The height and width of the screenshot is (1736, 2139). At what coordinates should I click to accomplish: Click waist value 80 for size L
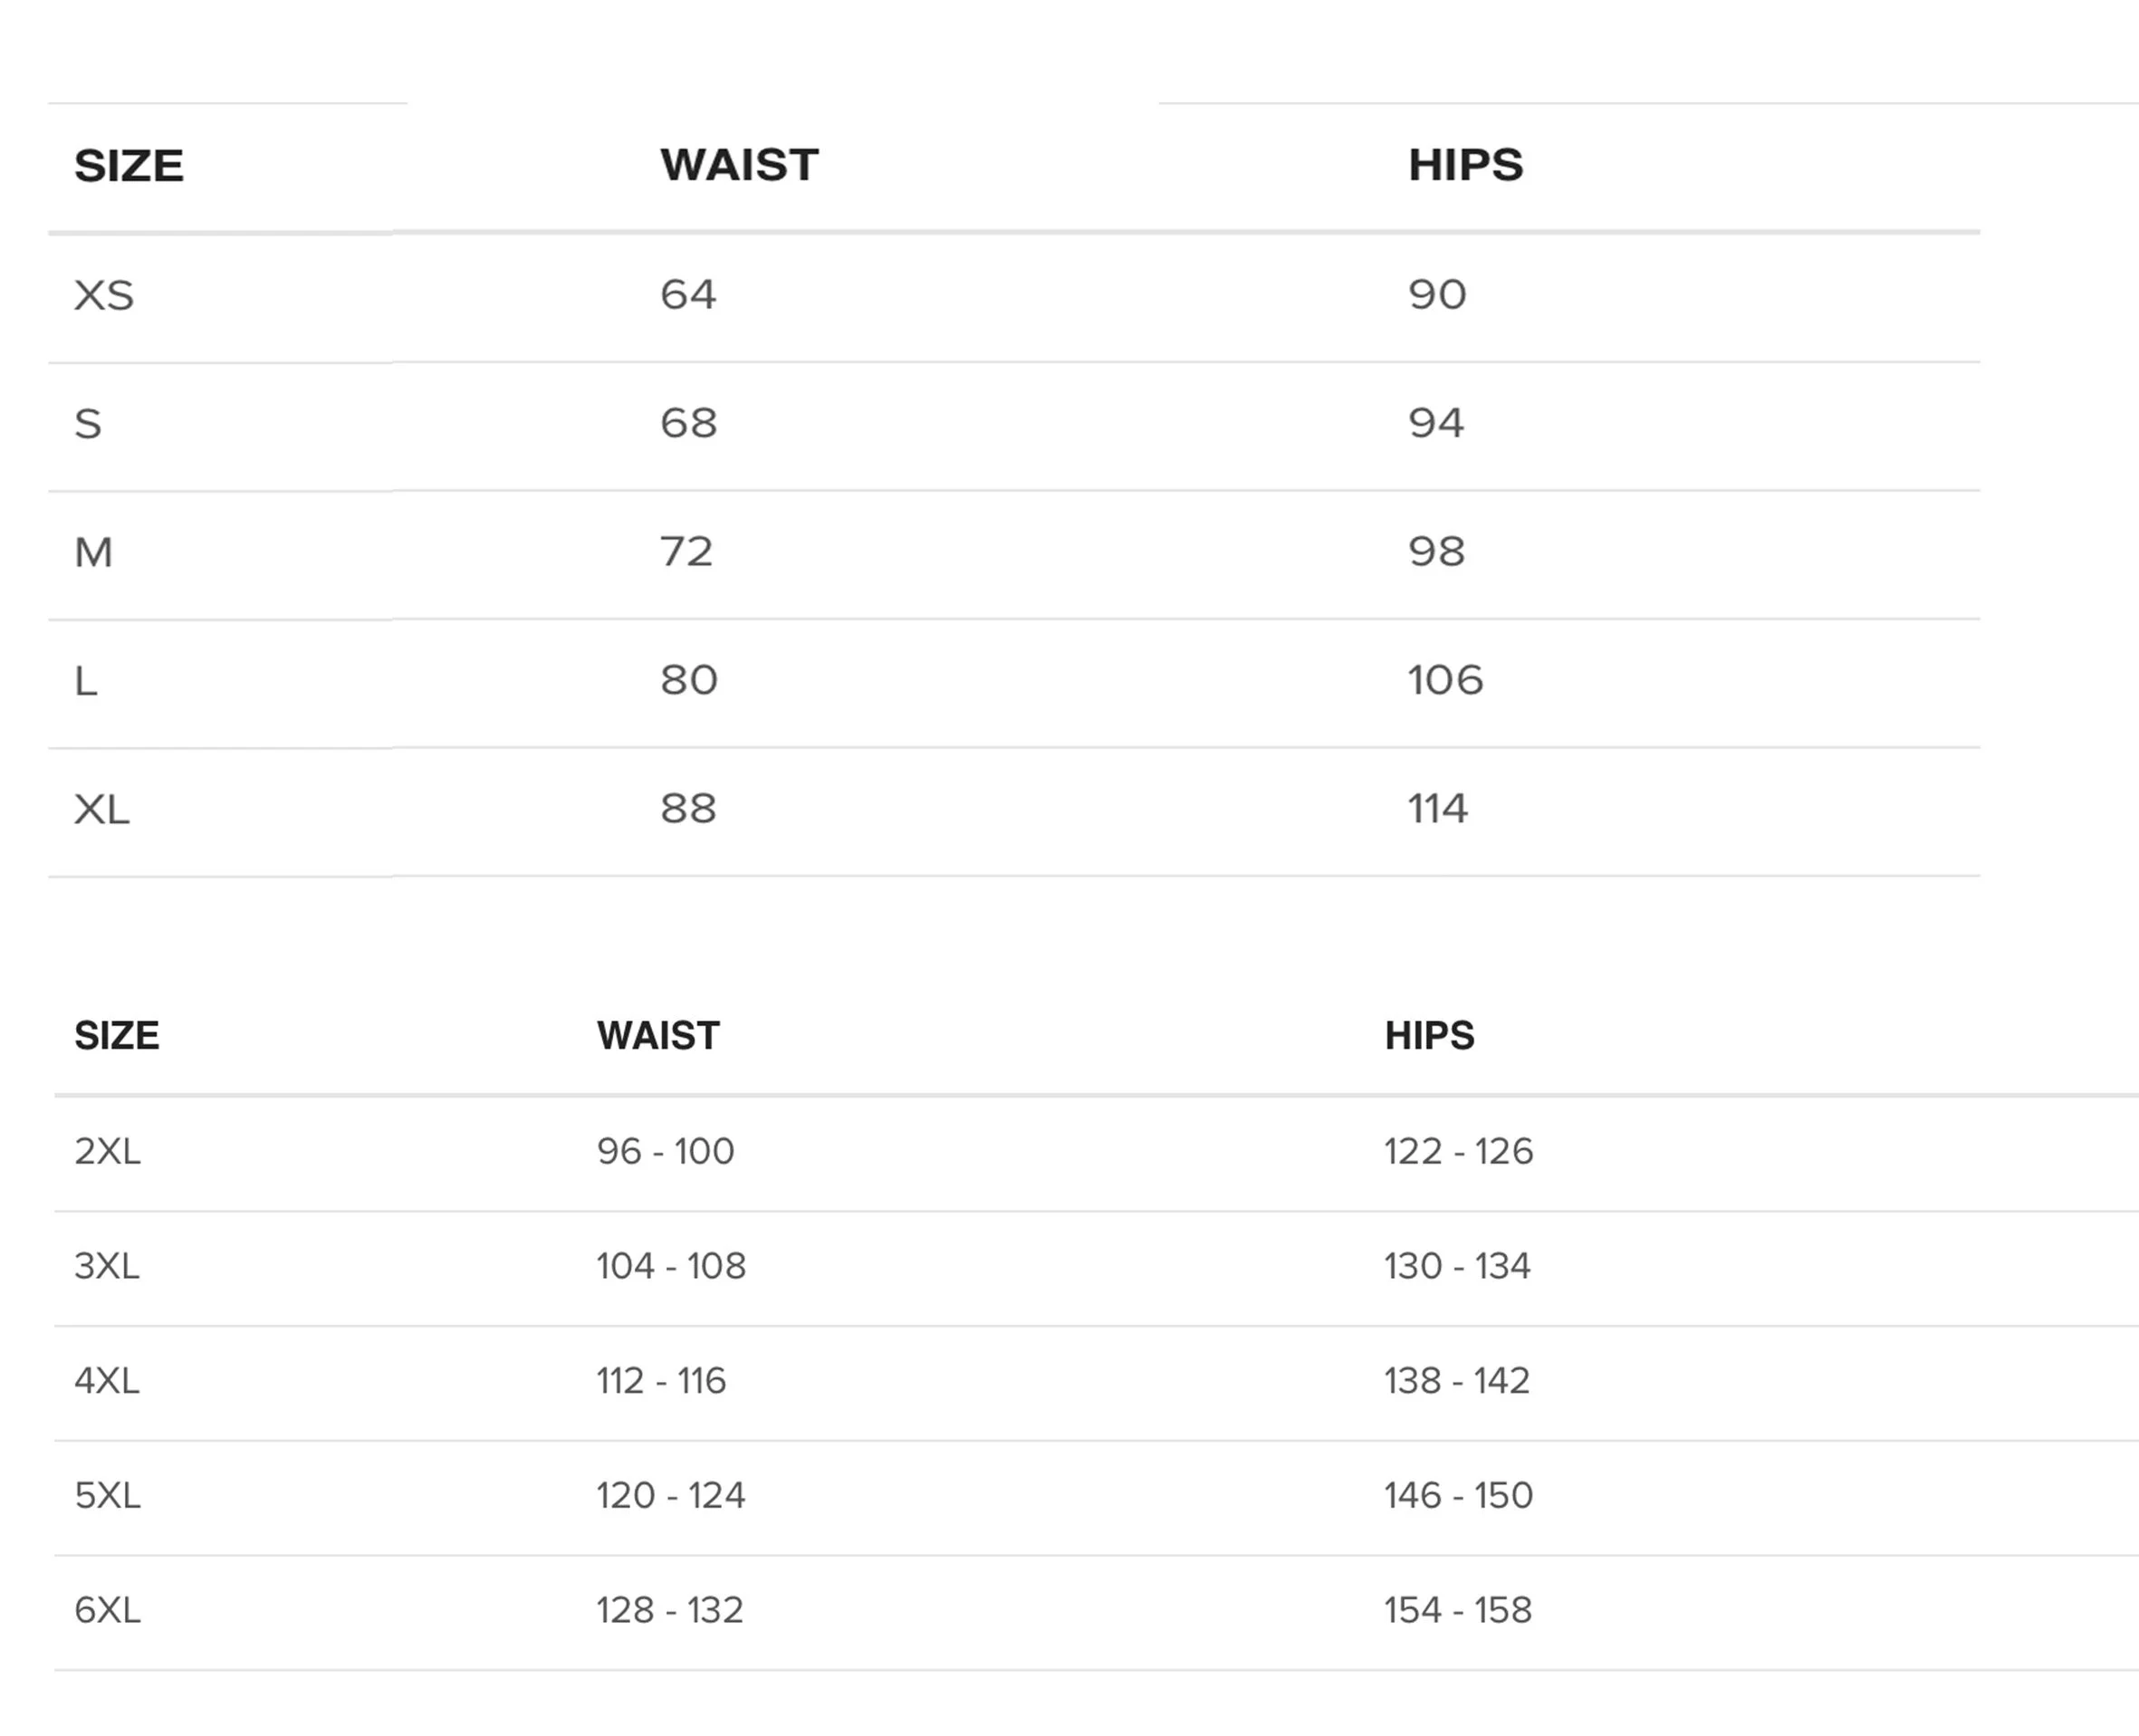pos(689,680)
